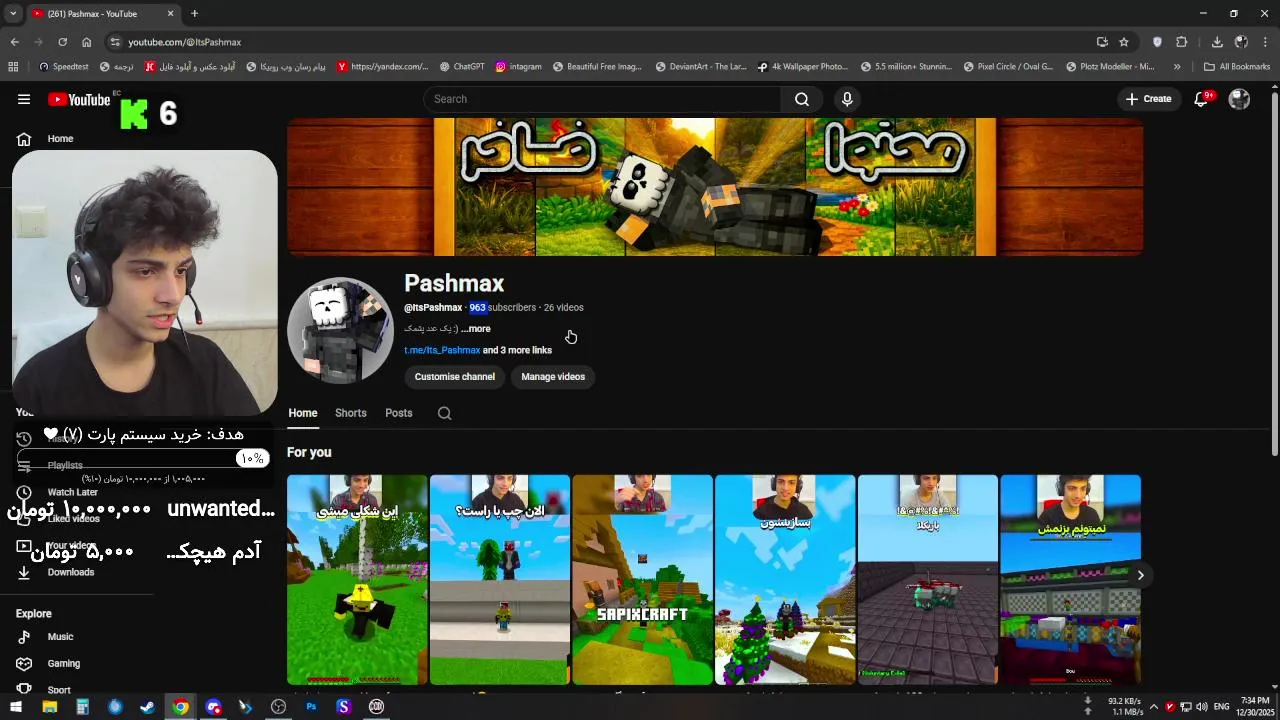Open the YouTube hamburger guide menu
The height and width of the screenshot is (720, 1280).
tap(24, 99)
